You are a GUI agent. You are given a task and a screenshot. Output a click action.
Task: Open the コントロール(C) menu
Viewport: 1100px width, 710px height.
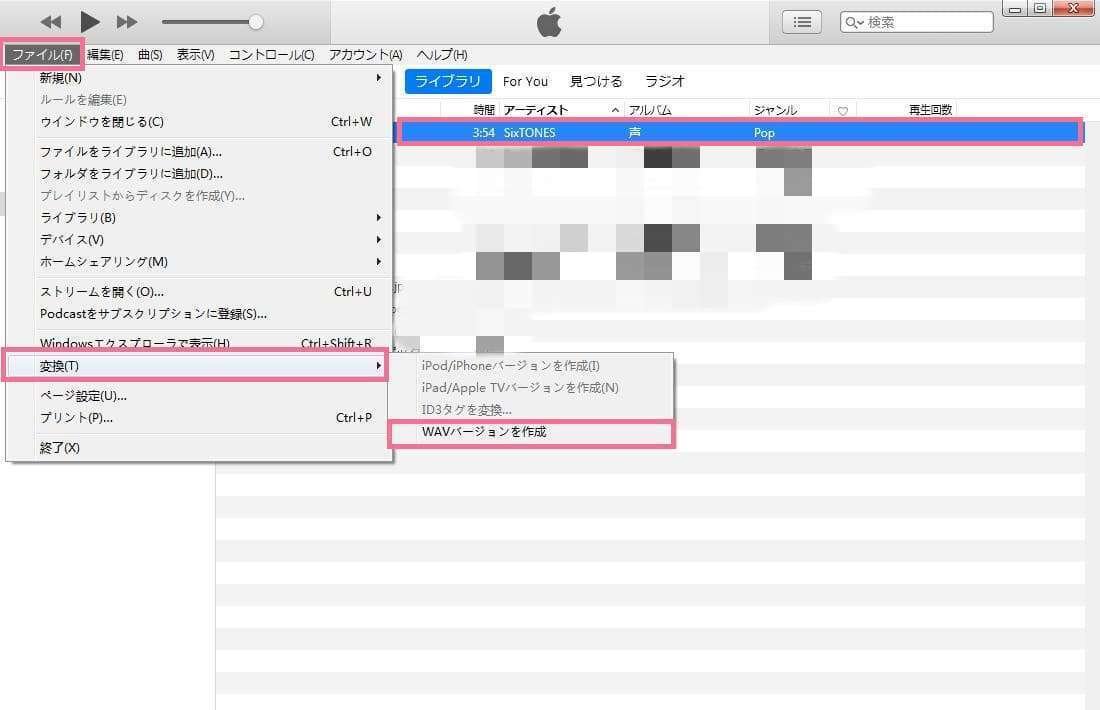[271, 55]
